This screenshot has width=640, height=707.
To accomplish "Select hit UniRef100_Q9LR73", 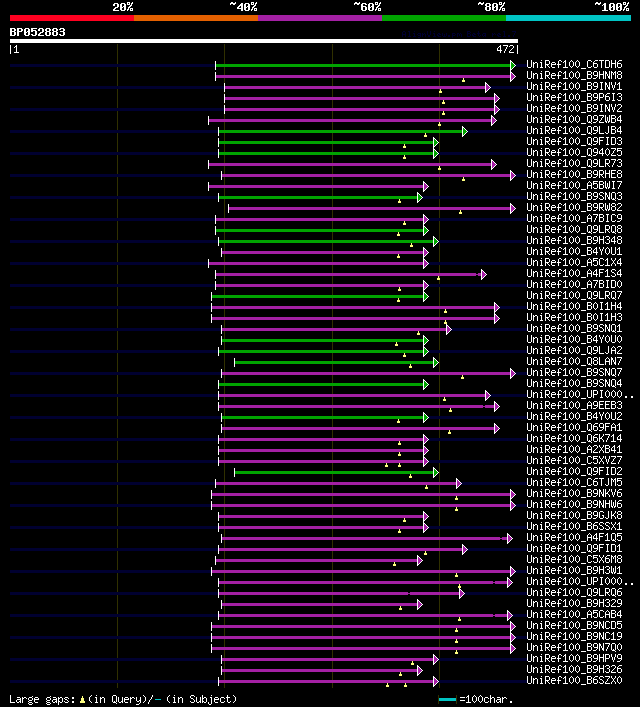I will pyautogui.click(x=574, y=163).
